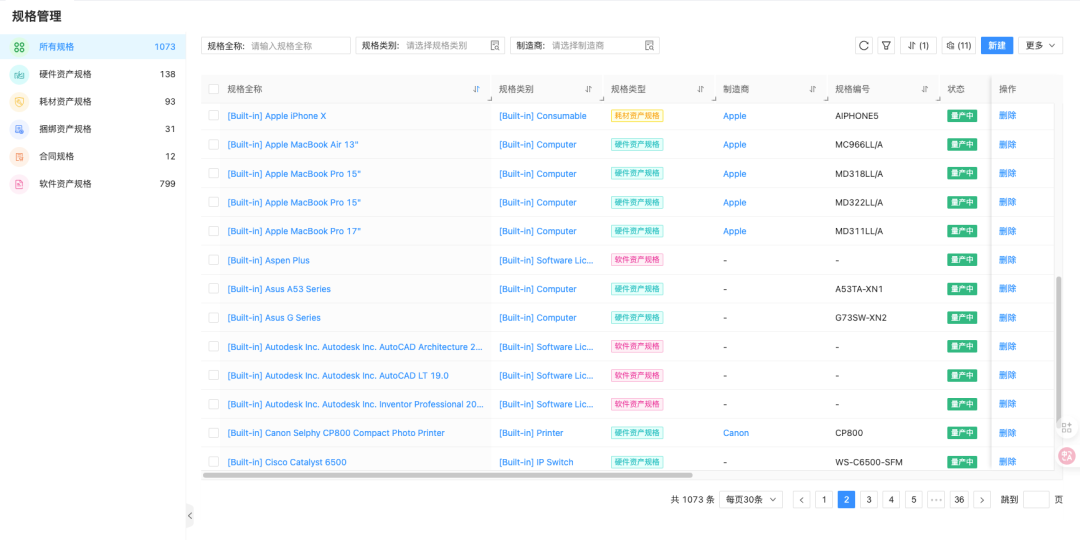Click 耗材资产规格 tag in iPhone X row
This screenshot has height=540, width=1080.
point(637,116)
